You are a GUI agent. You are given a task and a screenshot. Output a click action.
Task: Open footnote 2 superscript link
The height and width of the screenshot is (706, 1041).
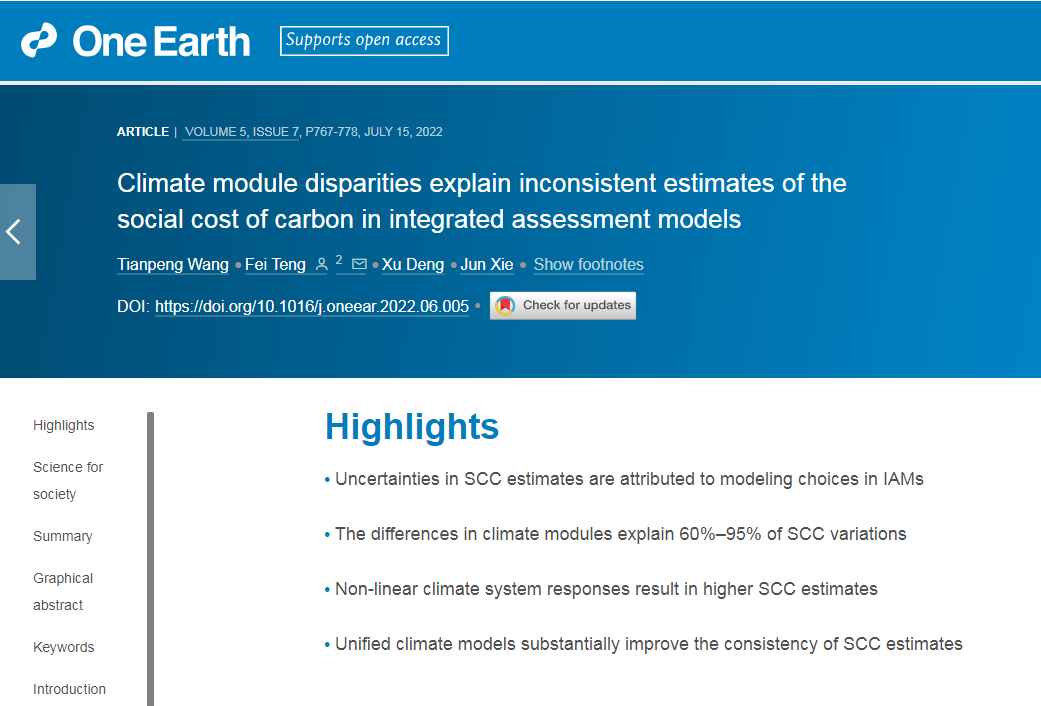(x=339, y=260)
